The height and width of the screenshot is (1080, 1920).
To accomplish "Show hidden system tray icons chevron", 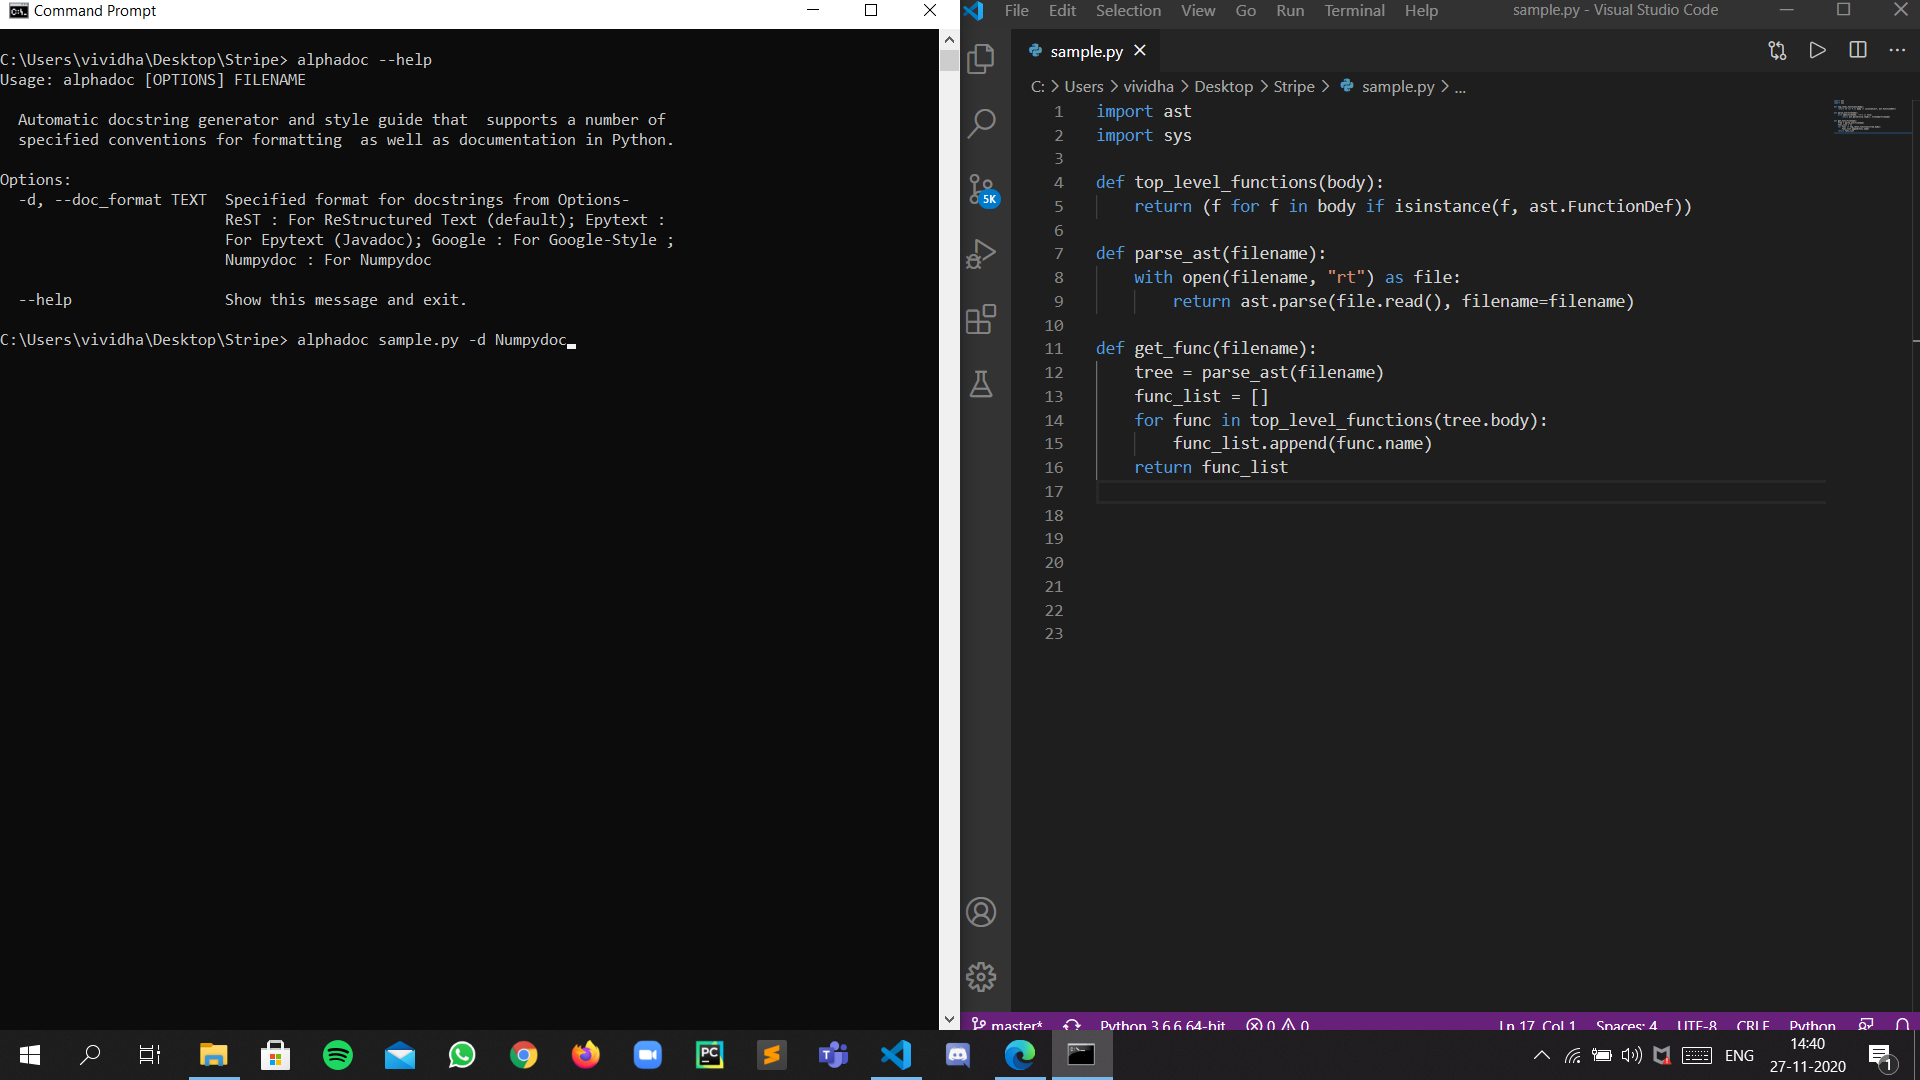I will 1541,1055.
